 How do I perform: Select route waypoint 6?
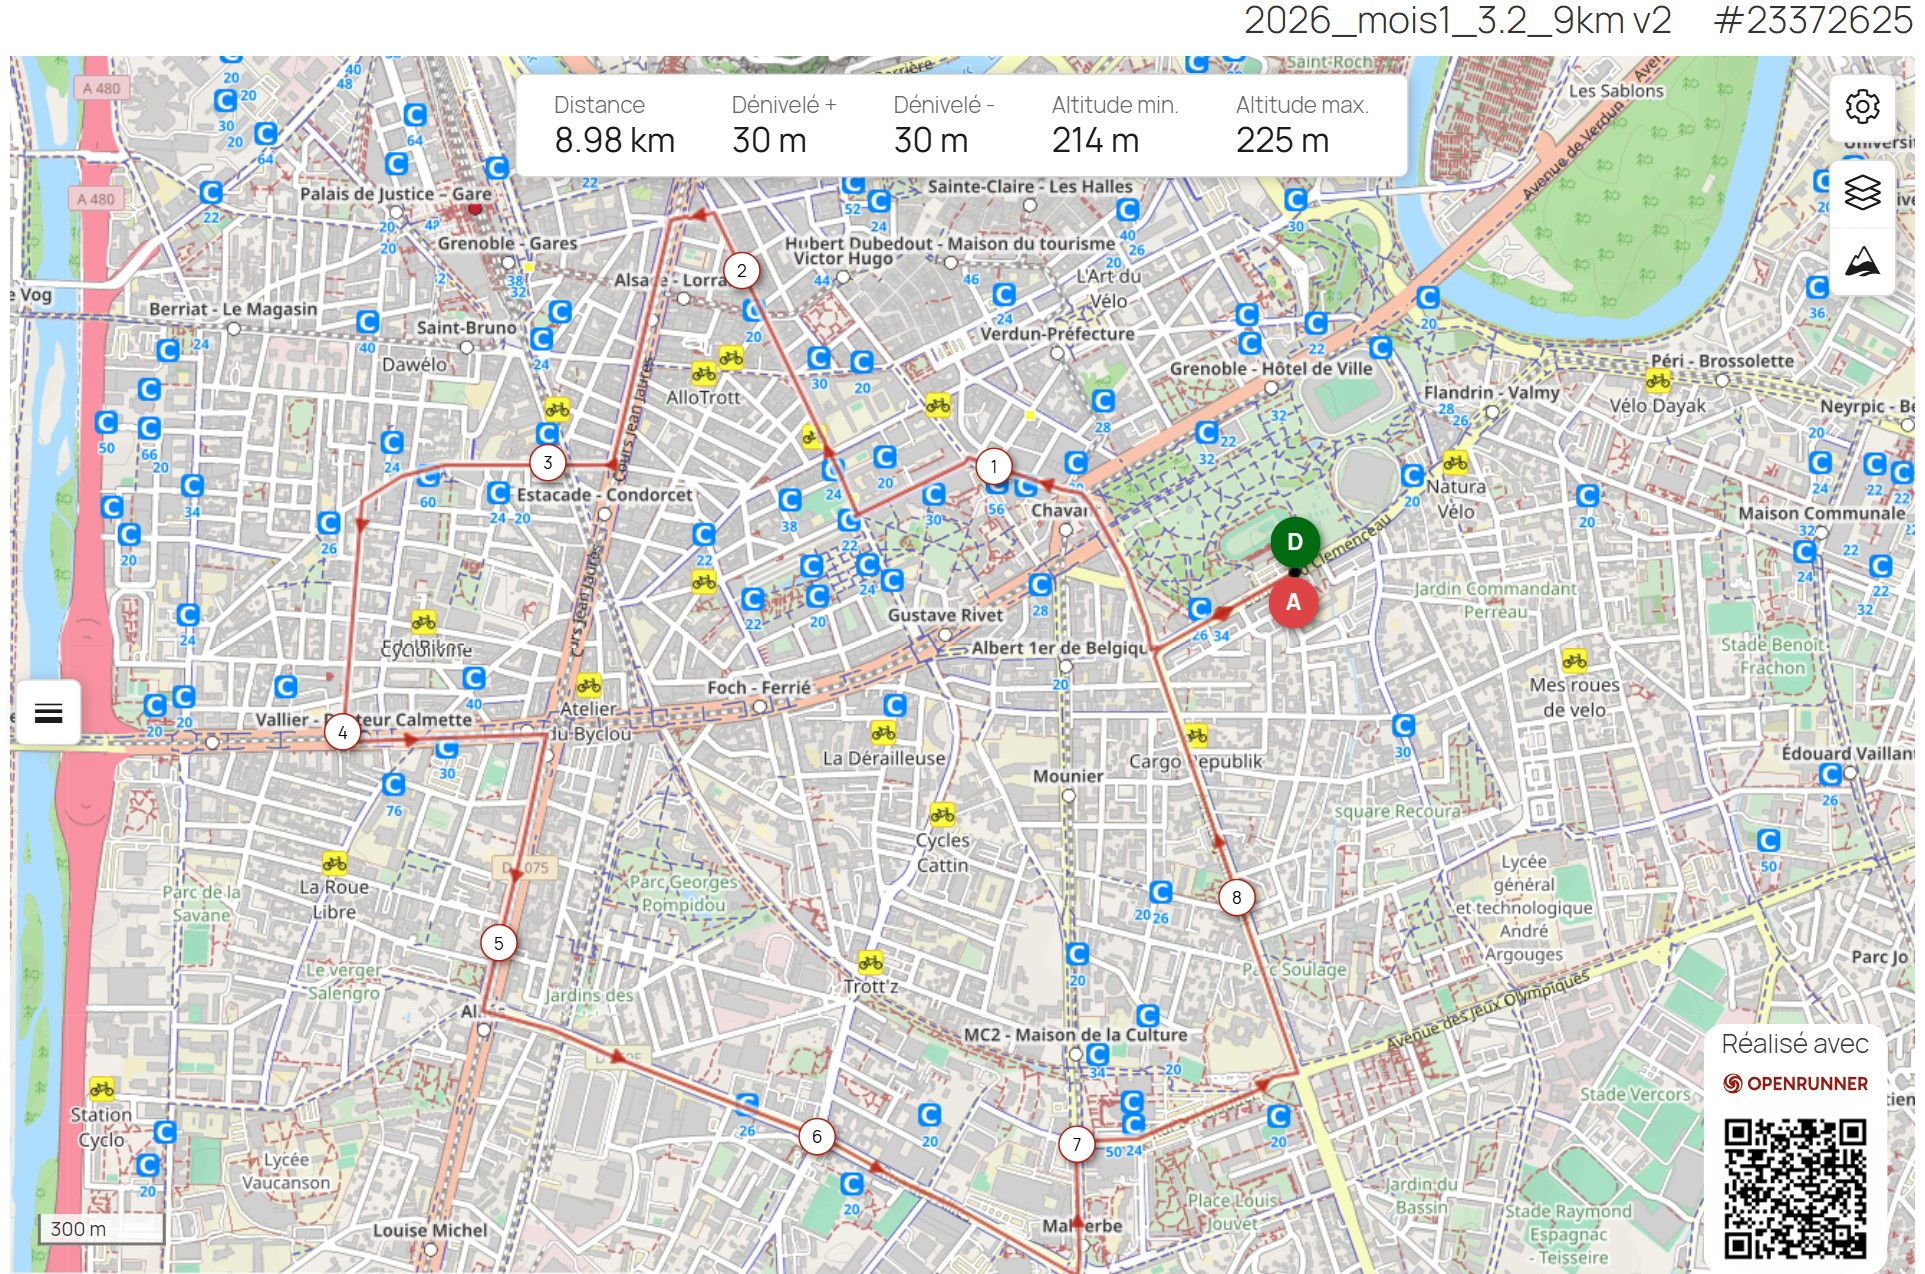click(816, 1136)
